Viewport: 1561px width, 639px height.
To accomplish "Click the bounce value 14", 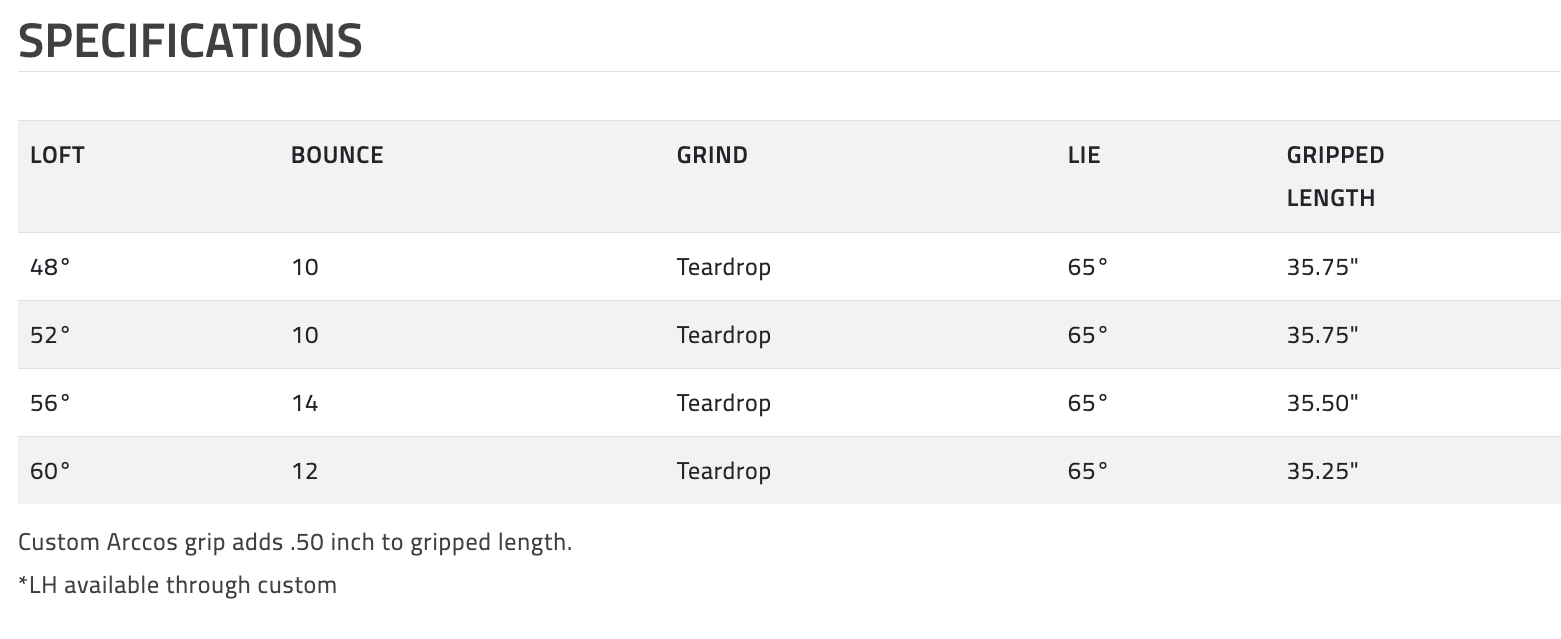I will (305, 403).
